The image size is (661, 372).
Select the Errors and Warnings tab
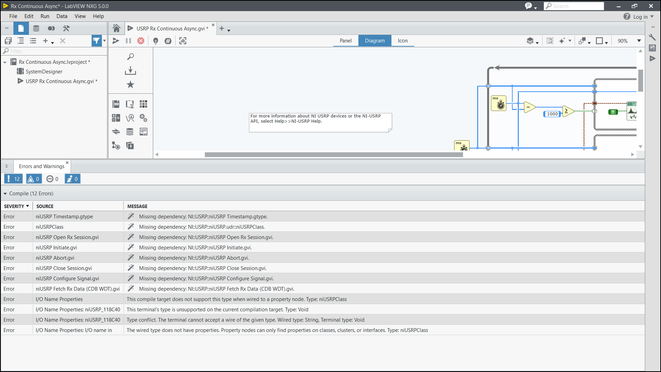41,166
